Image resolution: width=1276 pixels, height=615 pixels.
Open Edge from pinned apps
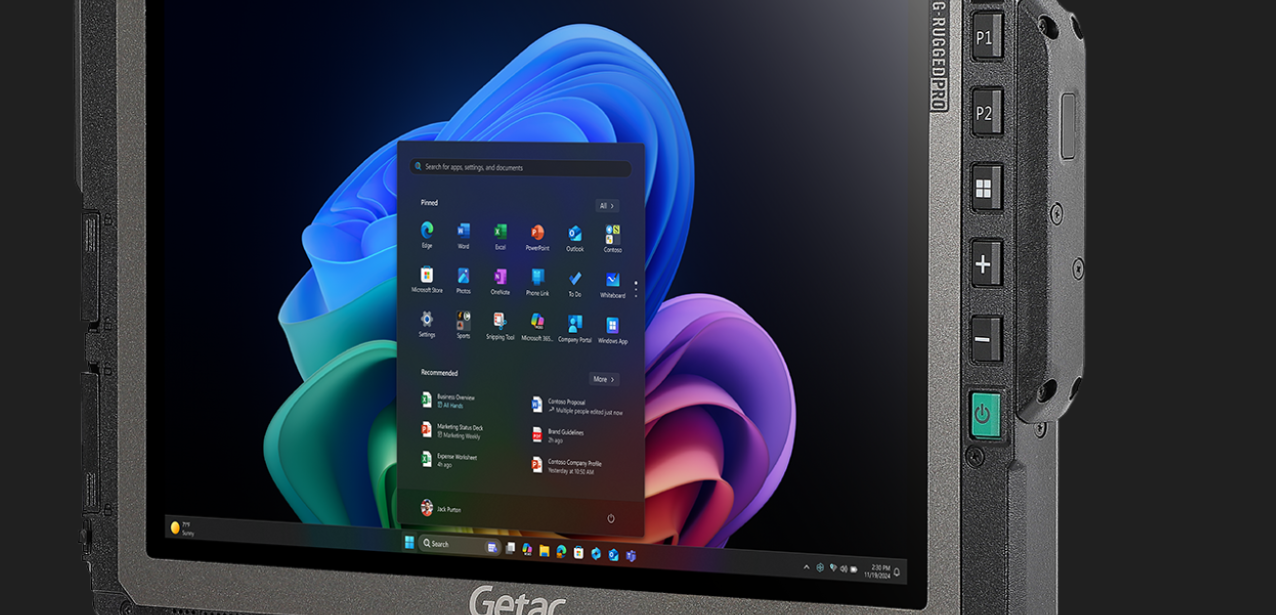tap(427, 235)
